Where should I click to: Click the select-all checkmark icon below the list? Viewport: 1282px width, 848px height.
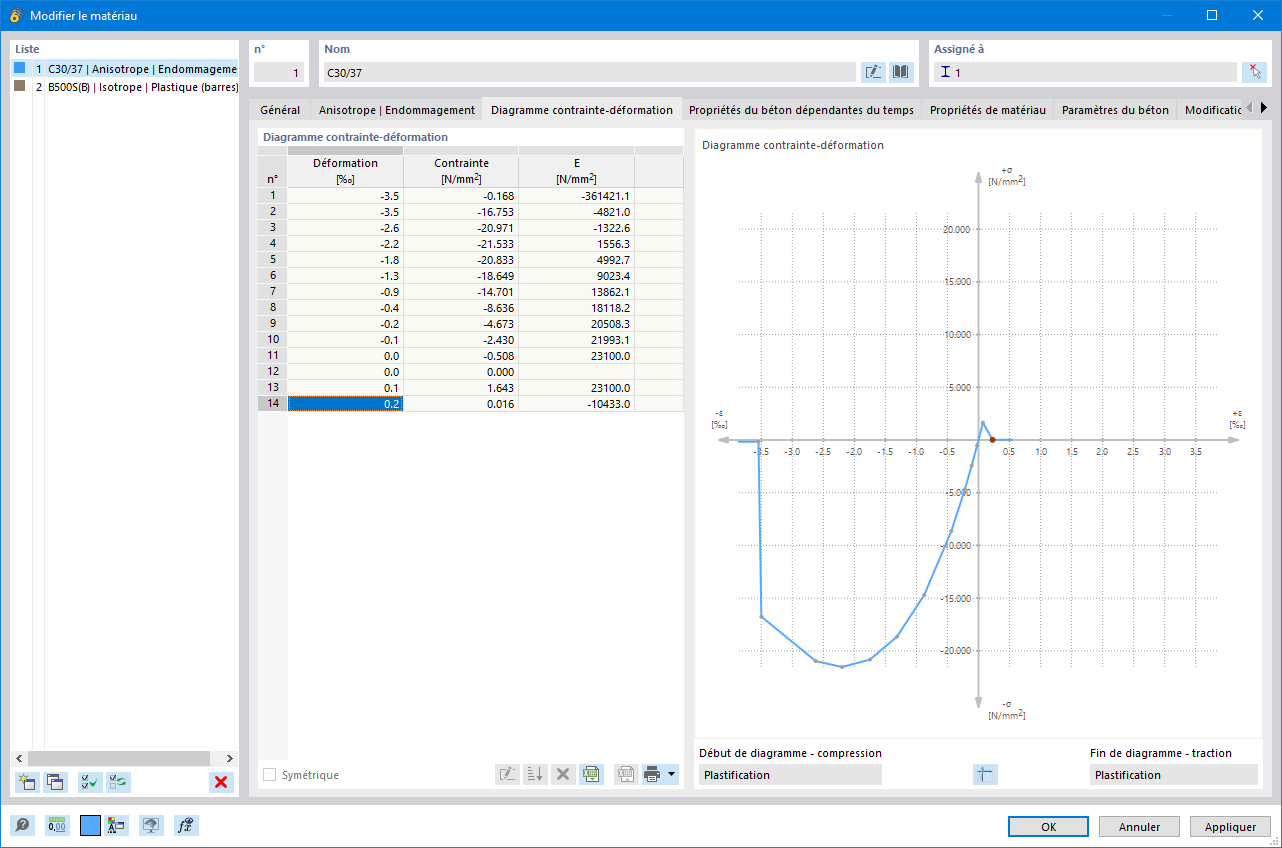point(90,782)
